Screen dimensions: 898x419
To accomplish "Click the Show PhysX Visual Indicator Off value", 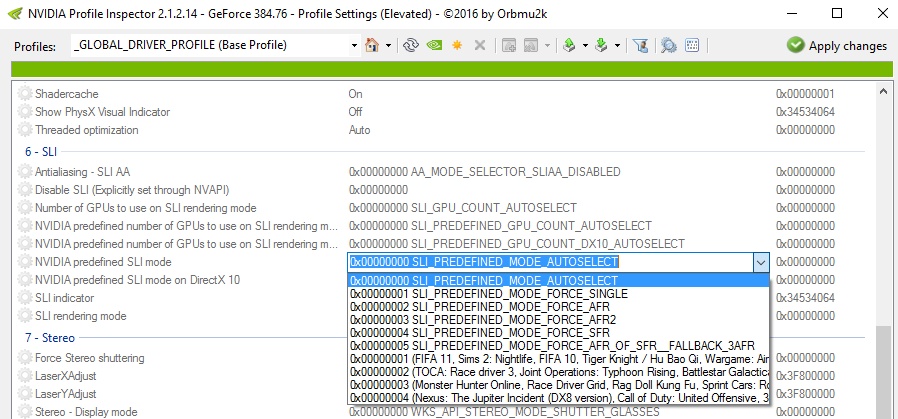I will 355,112.
